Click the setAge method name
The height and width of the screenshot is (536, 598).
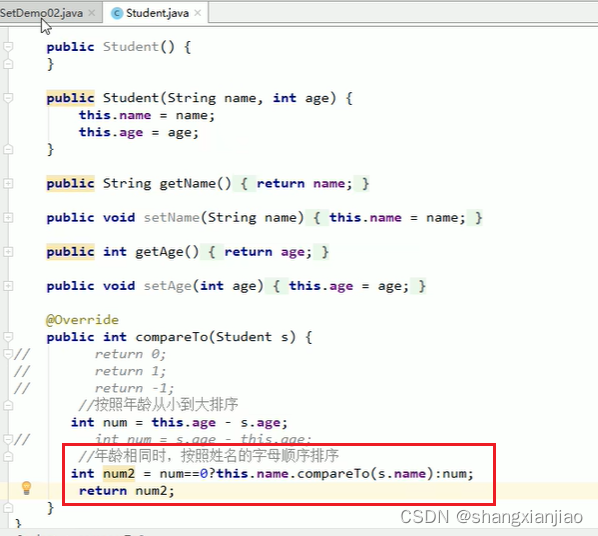coord(168,286)
